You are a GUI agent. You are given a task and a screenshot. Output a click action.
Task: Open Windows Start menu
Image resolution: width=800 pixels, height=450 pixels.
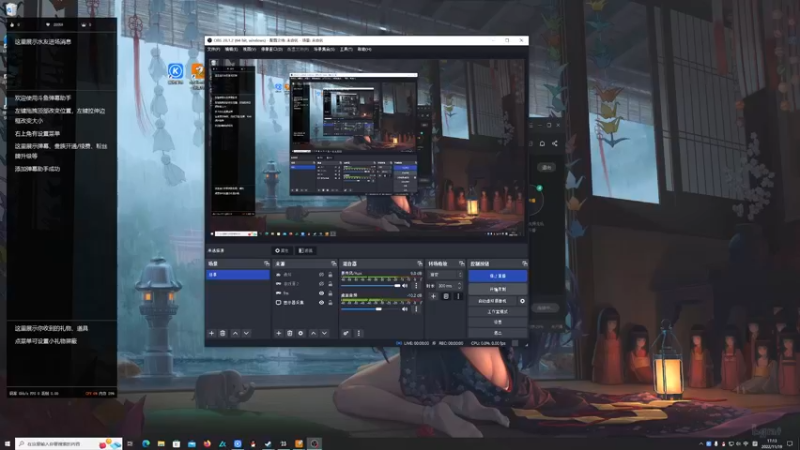coord(7,444)
